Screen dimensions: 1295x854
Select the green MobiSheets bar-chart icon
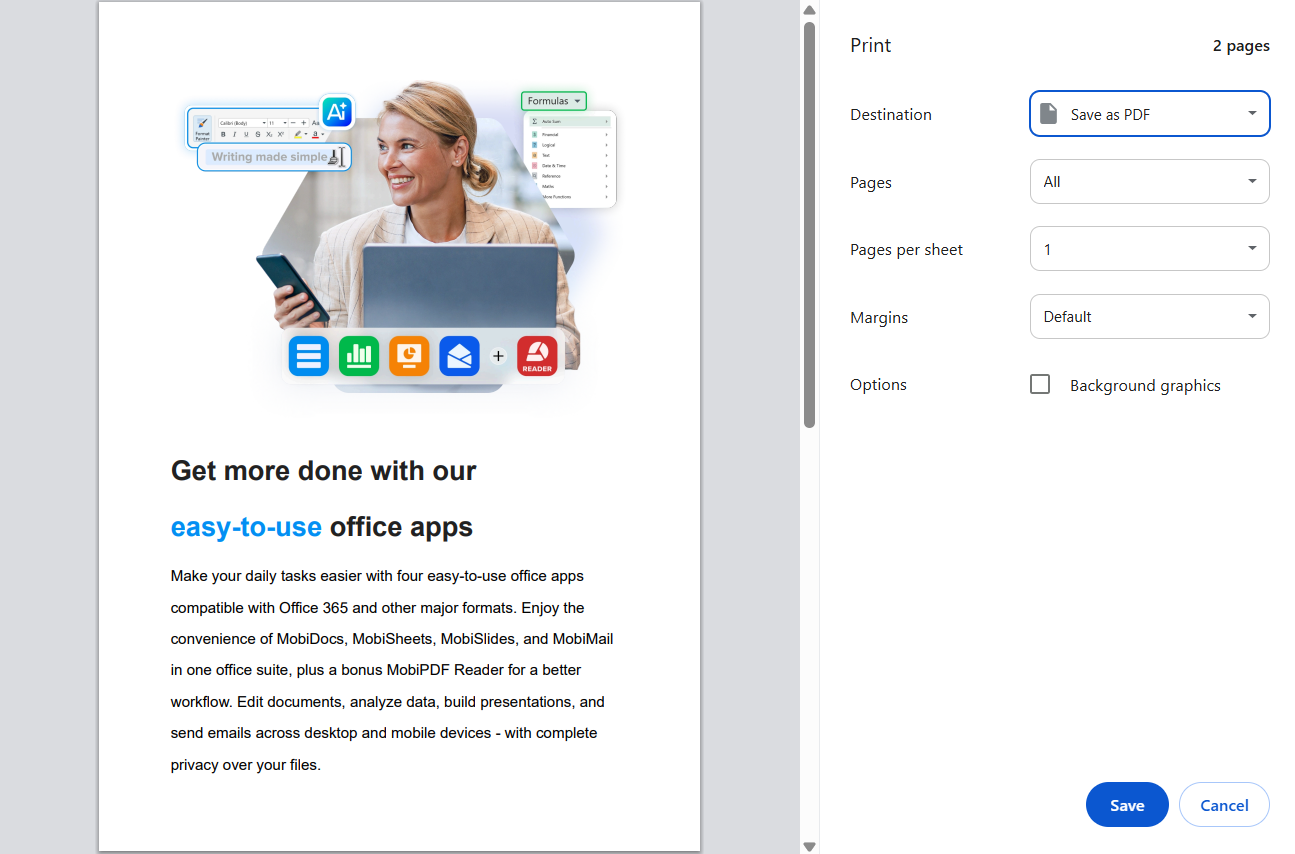(x=359, y=355)
